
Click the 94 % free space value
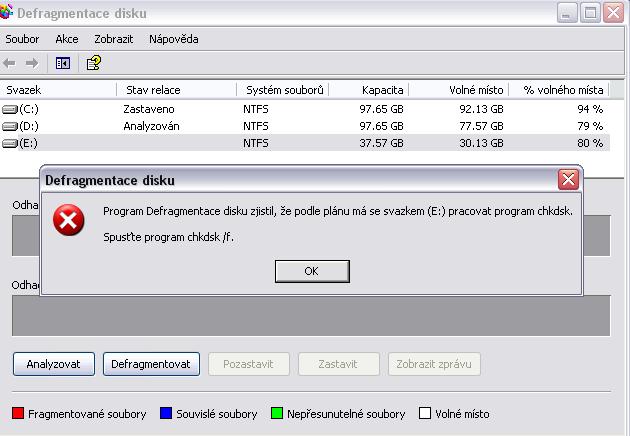point(590,109)
